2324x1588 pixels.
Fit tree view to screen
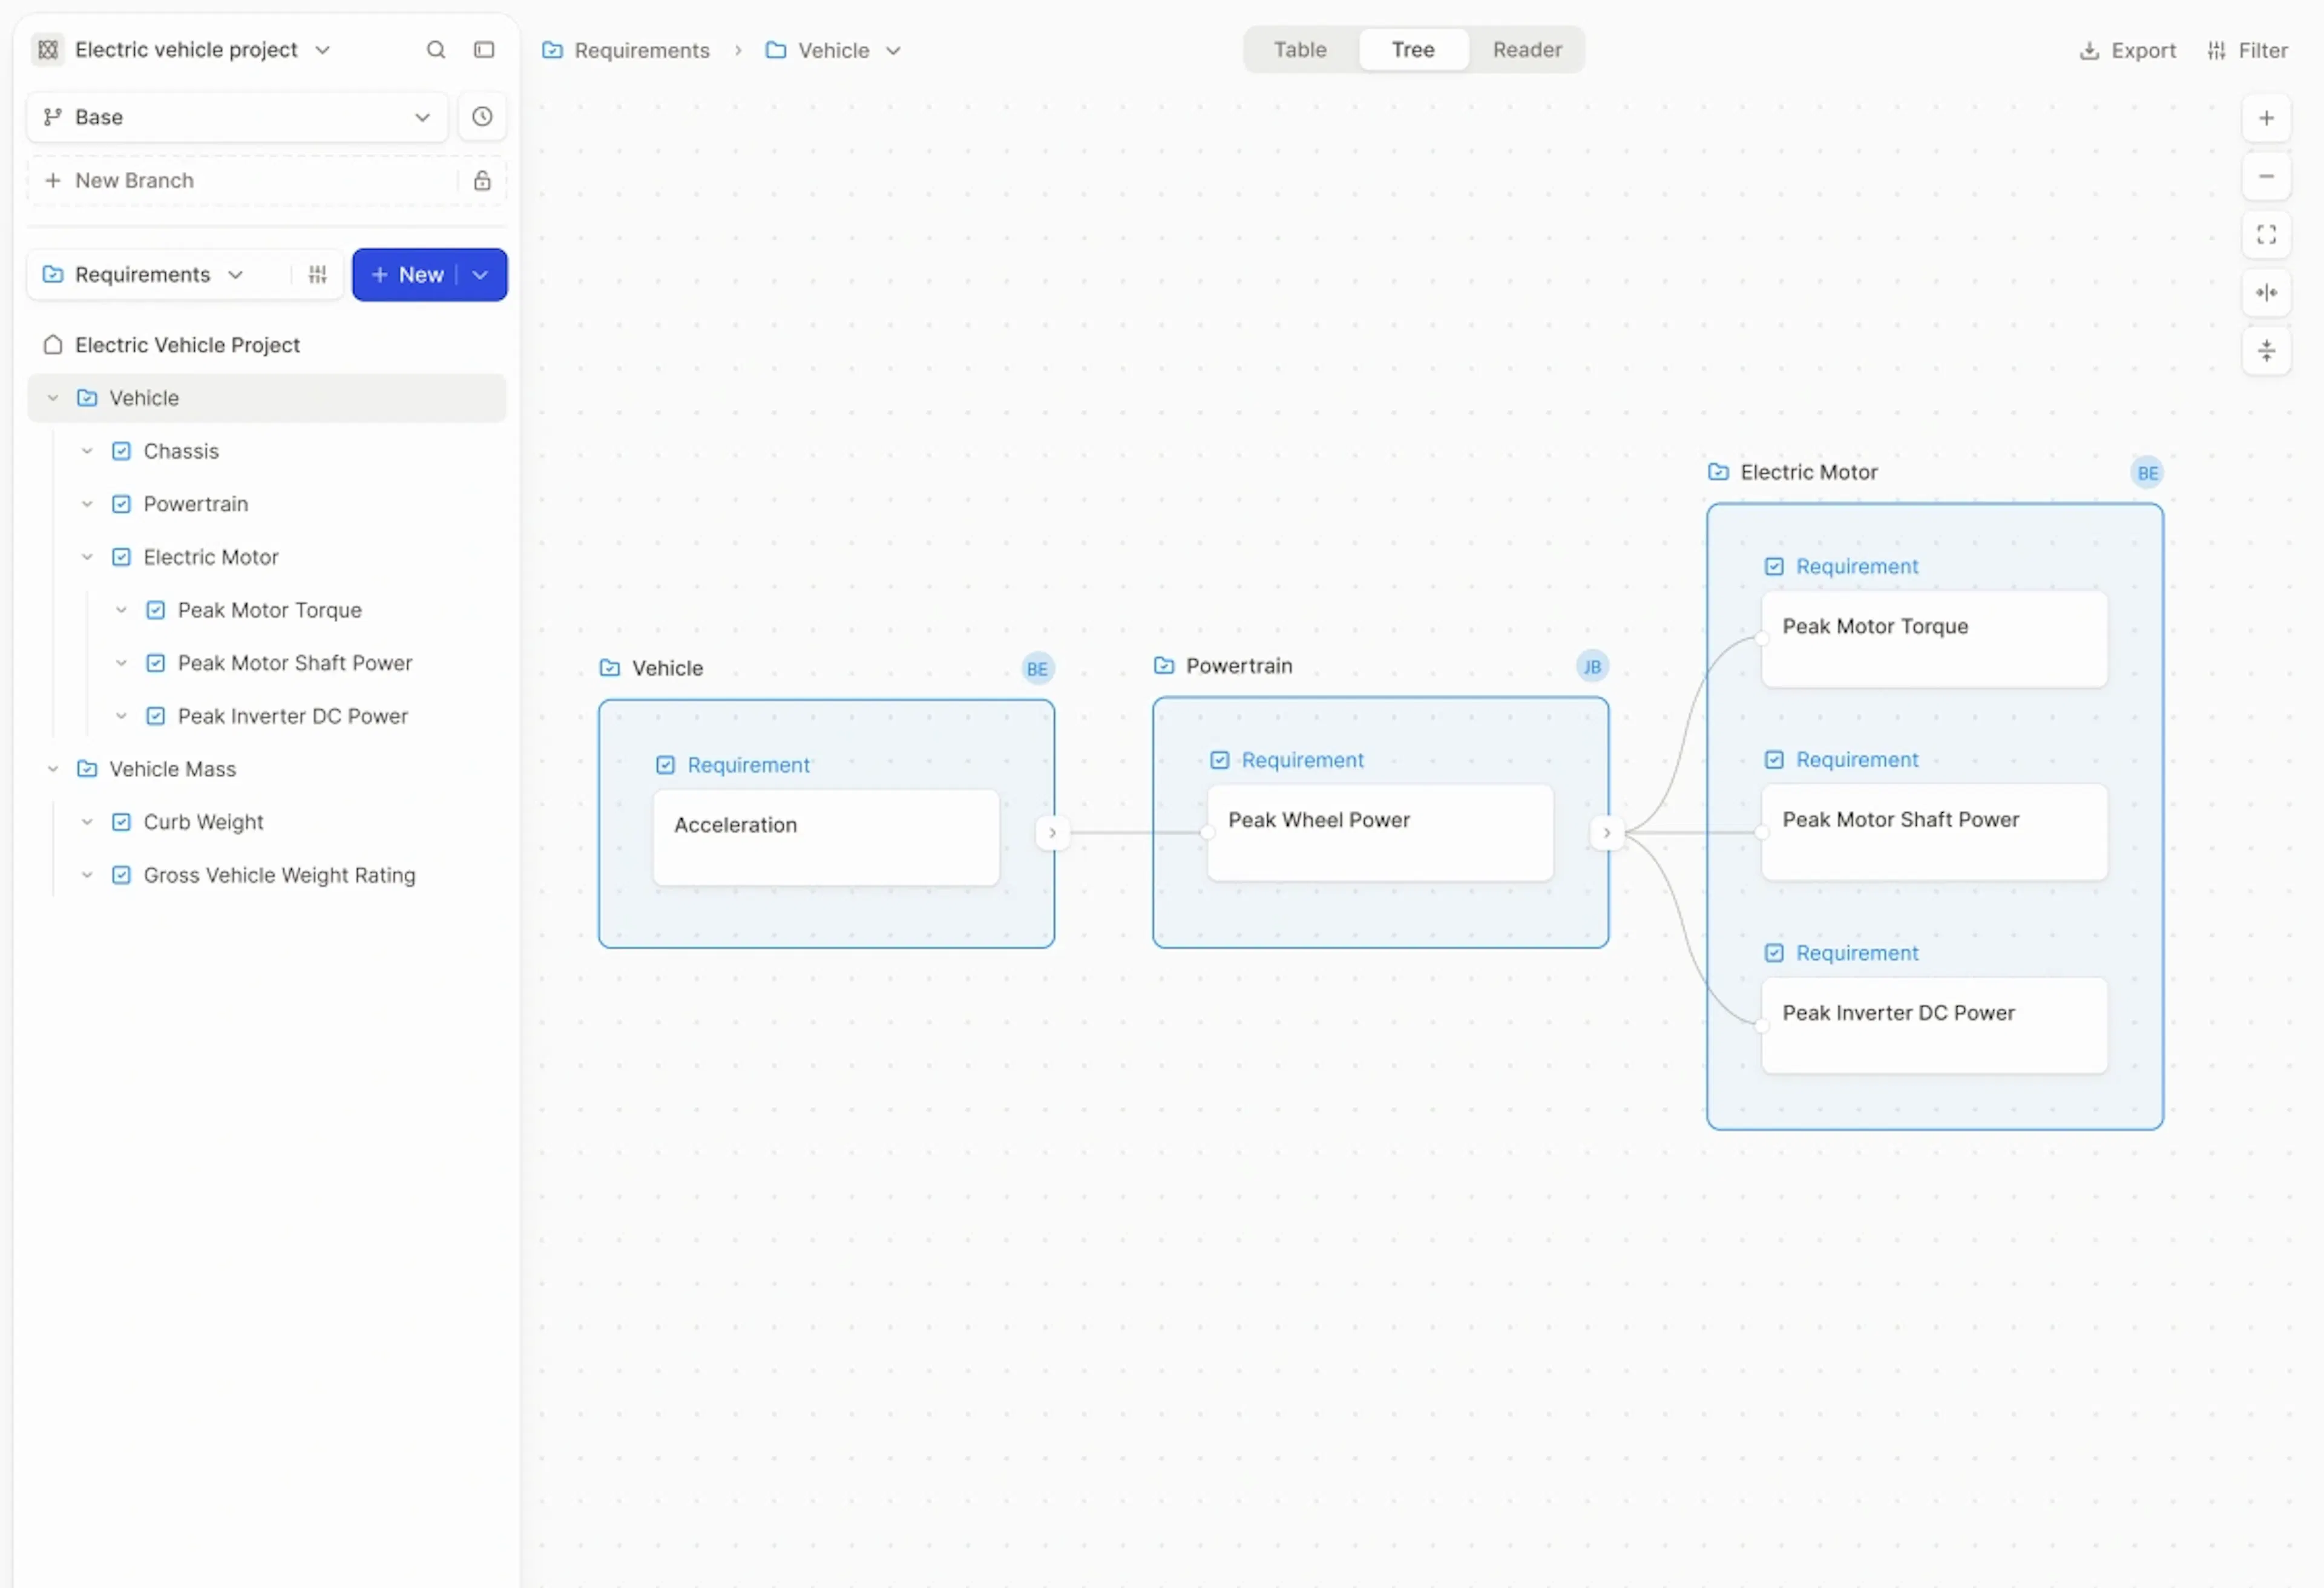pyautogui.click(x=2266, y=235)
